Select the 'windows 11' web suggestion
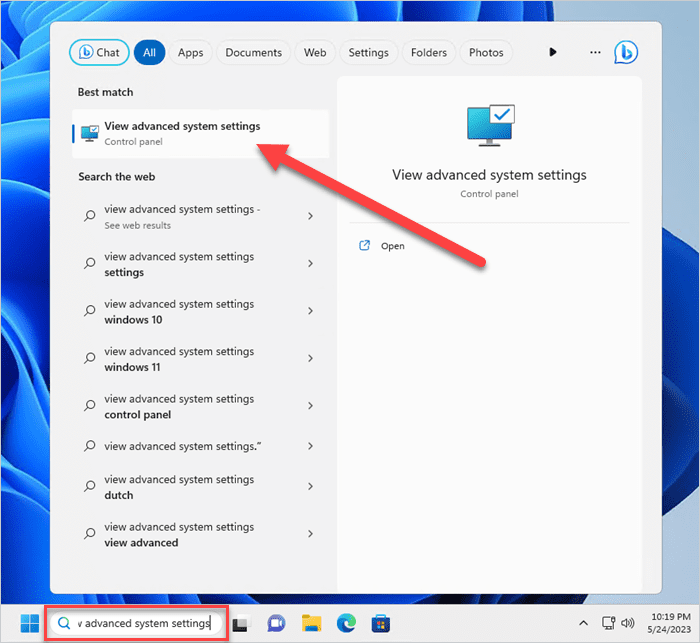The width and height of the screenshot is (700, 643). (200, 359)
